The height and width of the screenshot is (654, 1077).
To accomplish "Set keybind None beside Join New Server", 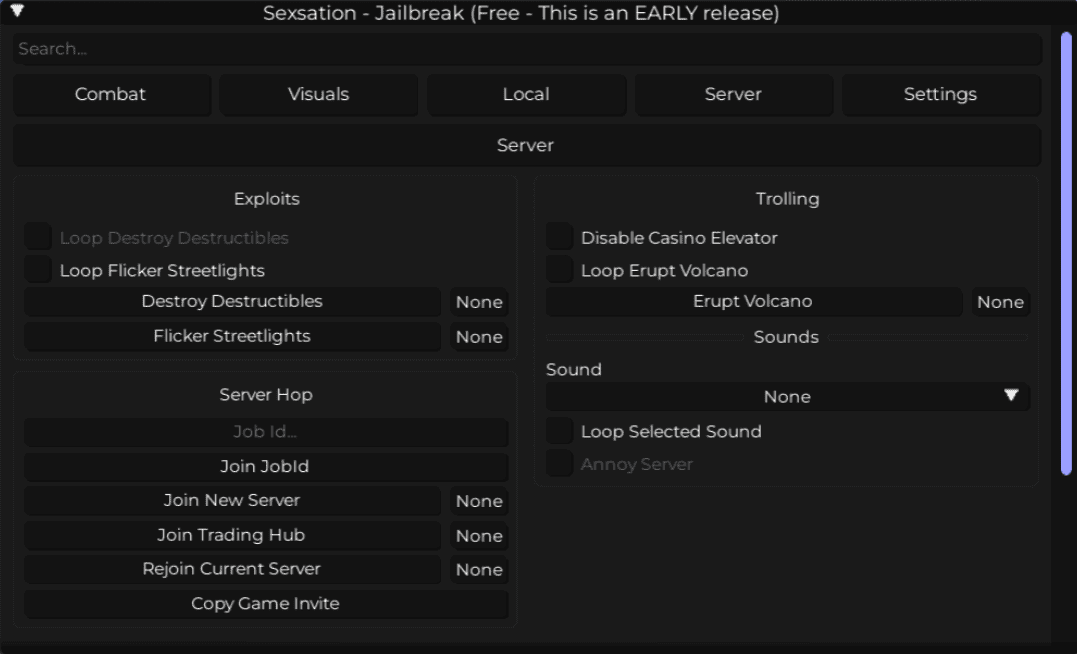I will click(x=479, y=501).
